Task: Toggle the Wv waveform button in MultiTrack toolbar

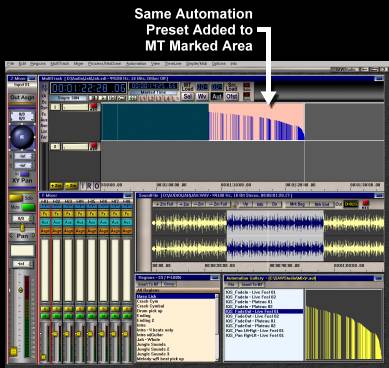Action: [x=202, y=96]
